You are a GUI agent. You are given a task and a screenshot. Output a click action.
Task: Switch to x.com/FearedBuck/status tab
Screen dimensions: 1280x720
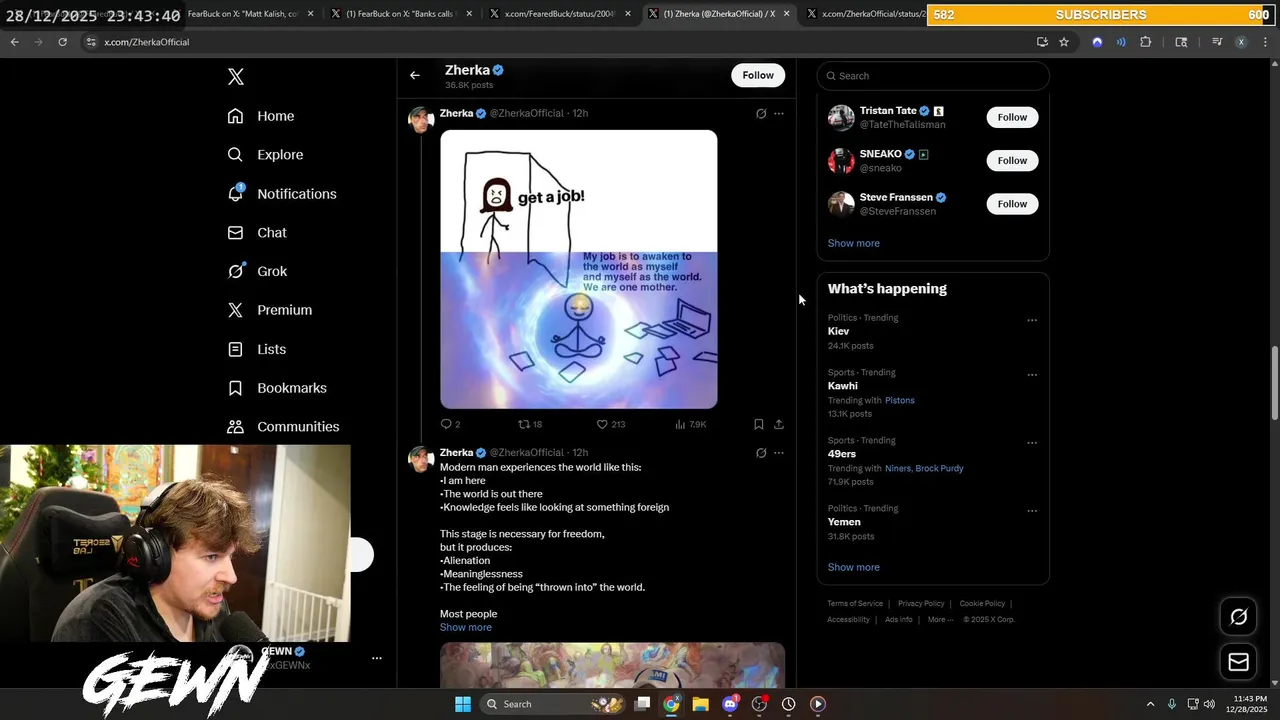(559, 14)
